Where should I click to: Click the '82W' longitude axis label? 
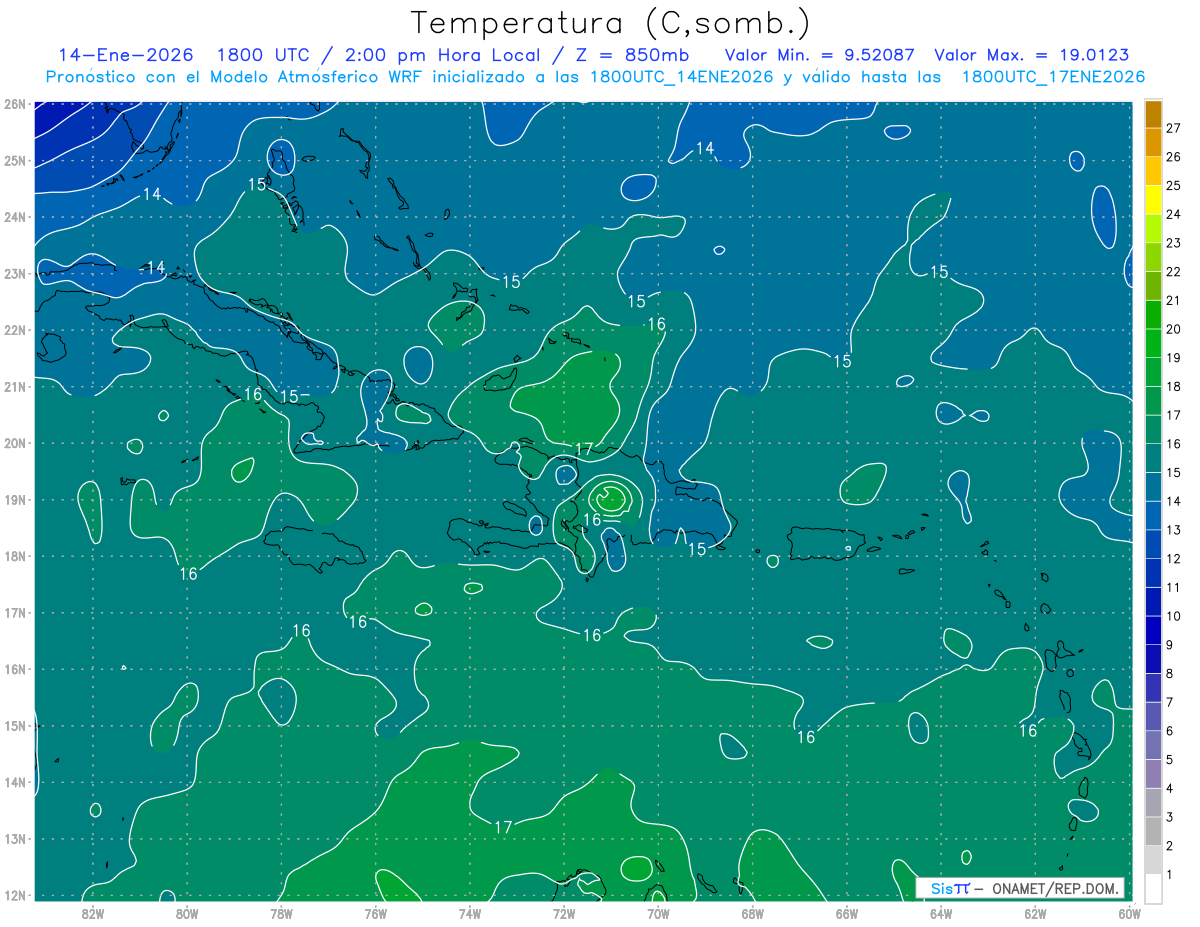point(93,913)
